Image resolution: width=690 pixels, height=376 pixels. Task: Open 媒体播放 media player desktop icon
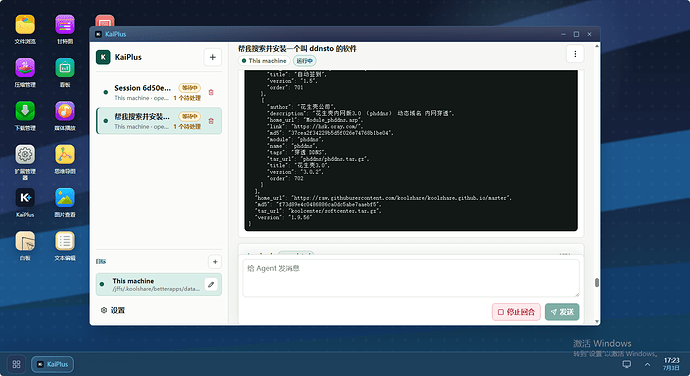pyautogui.click(x=65, y=116)
